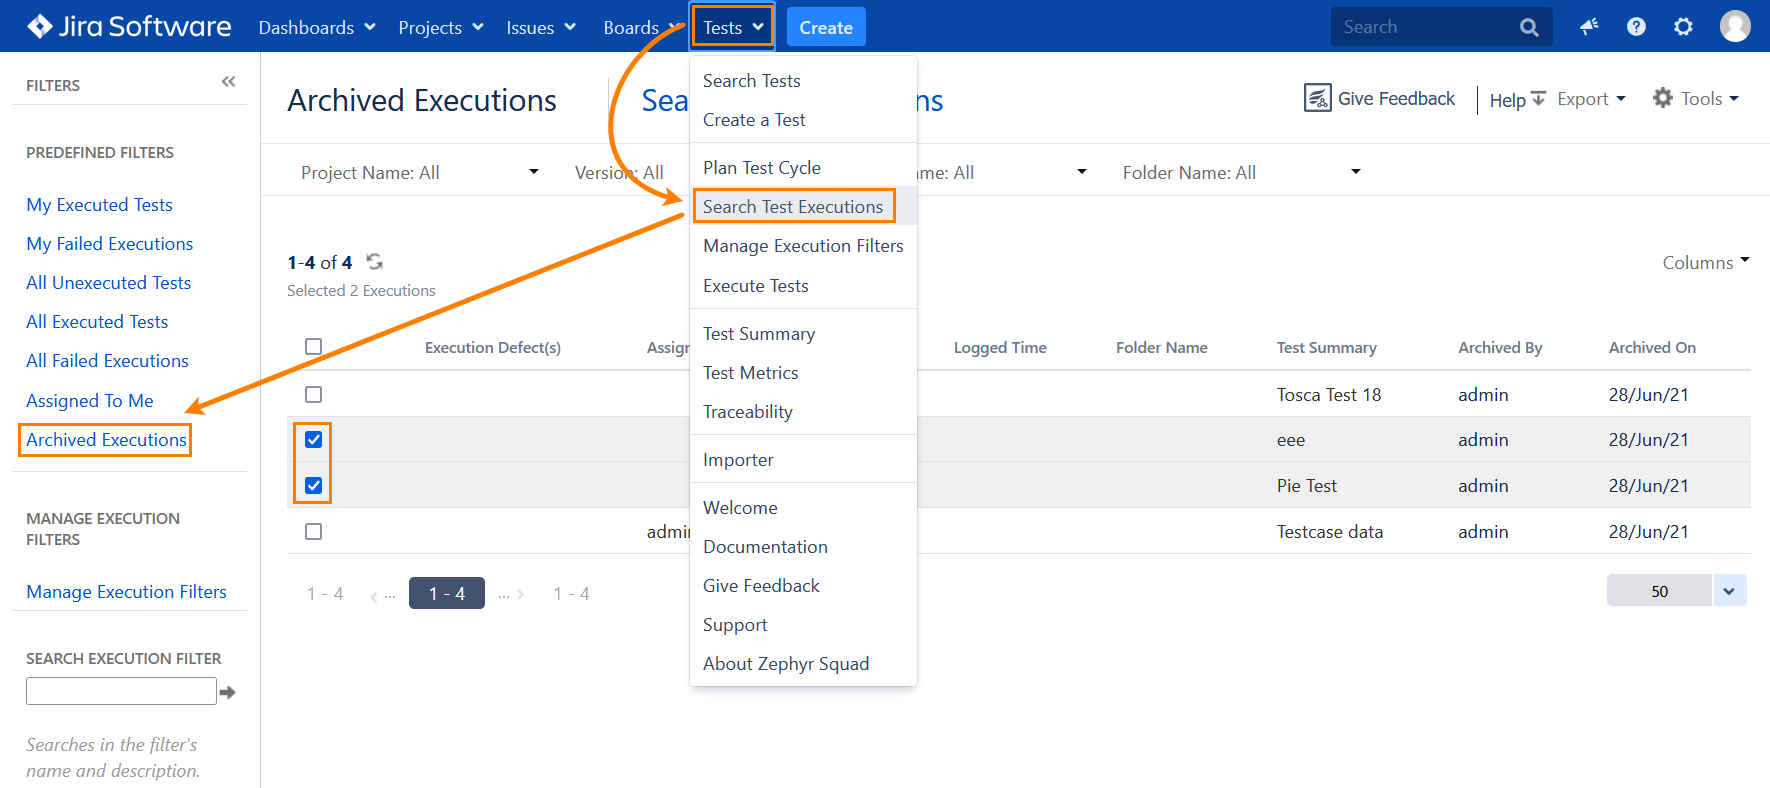Click the Search Execution Filter text box

(x=121, y=691)
